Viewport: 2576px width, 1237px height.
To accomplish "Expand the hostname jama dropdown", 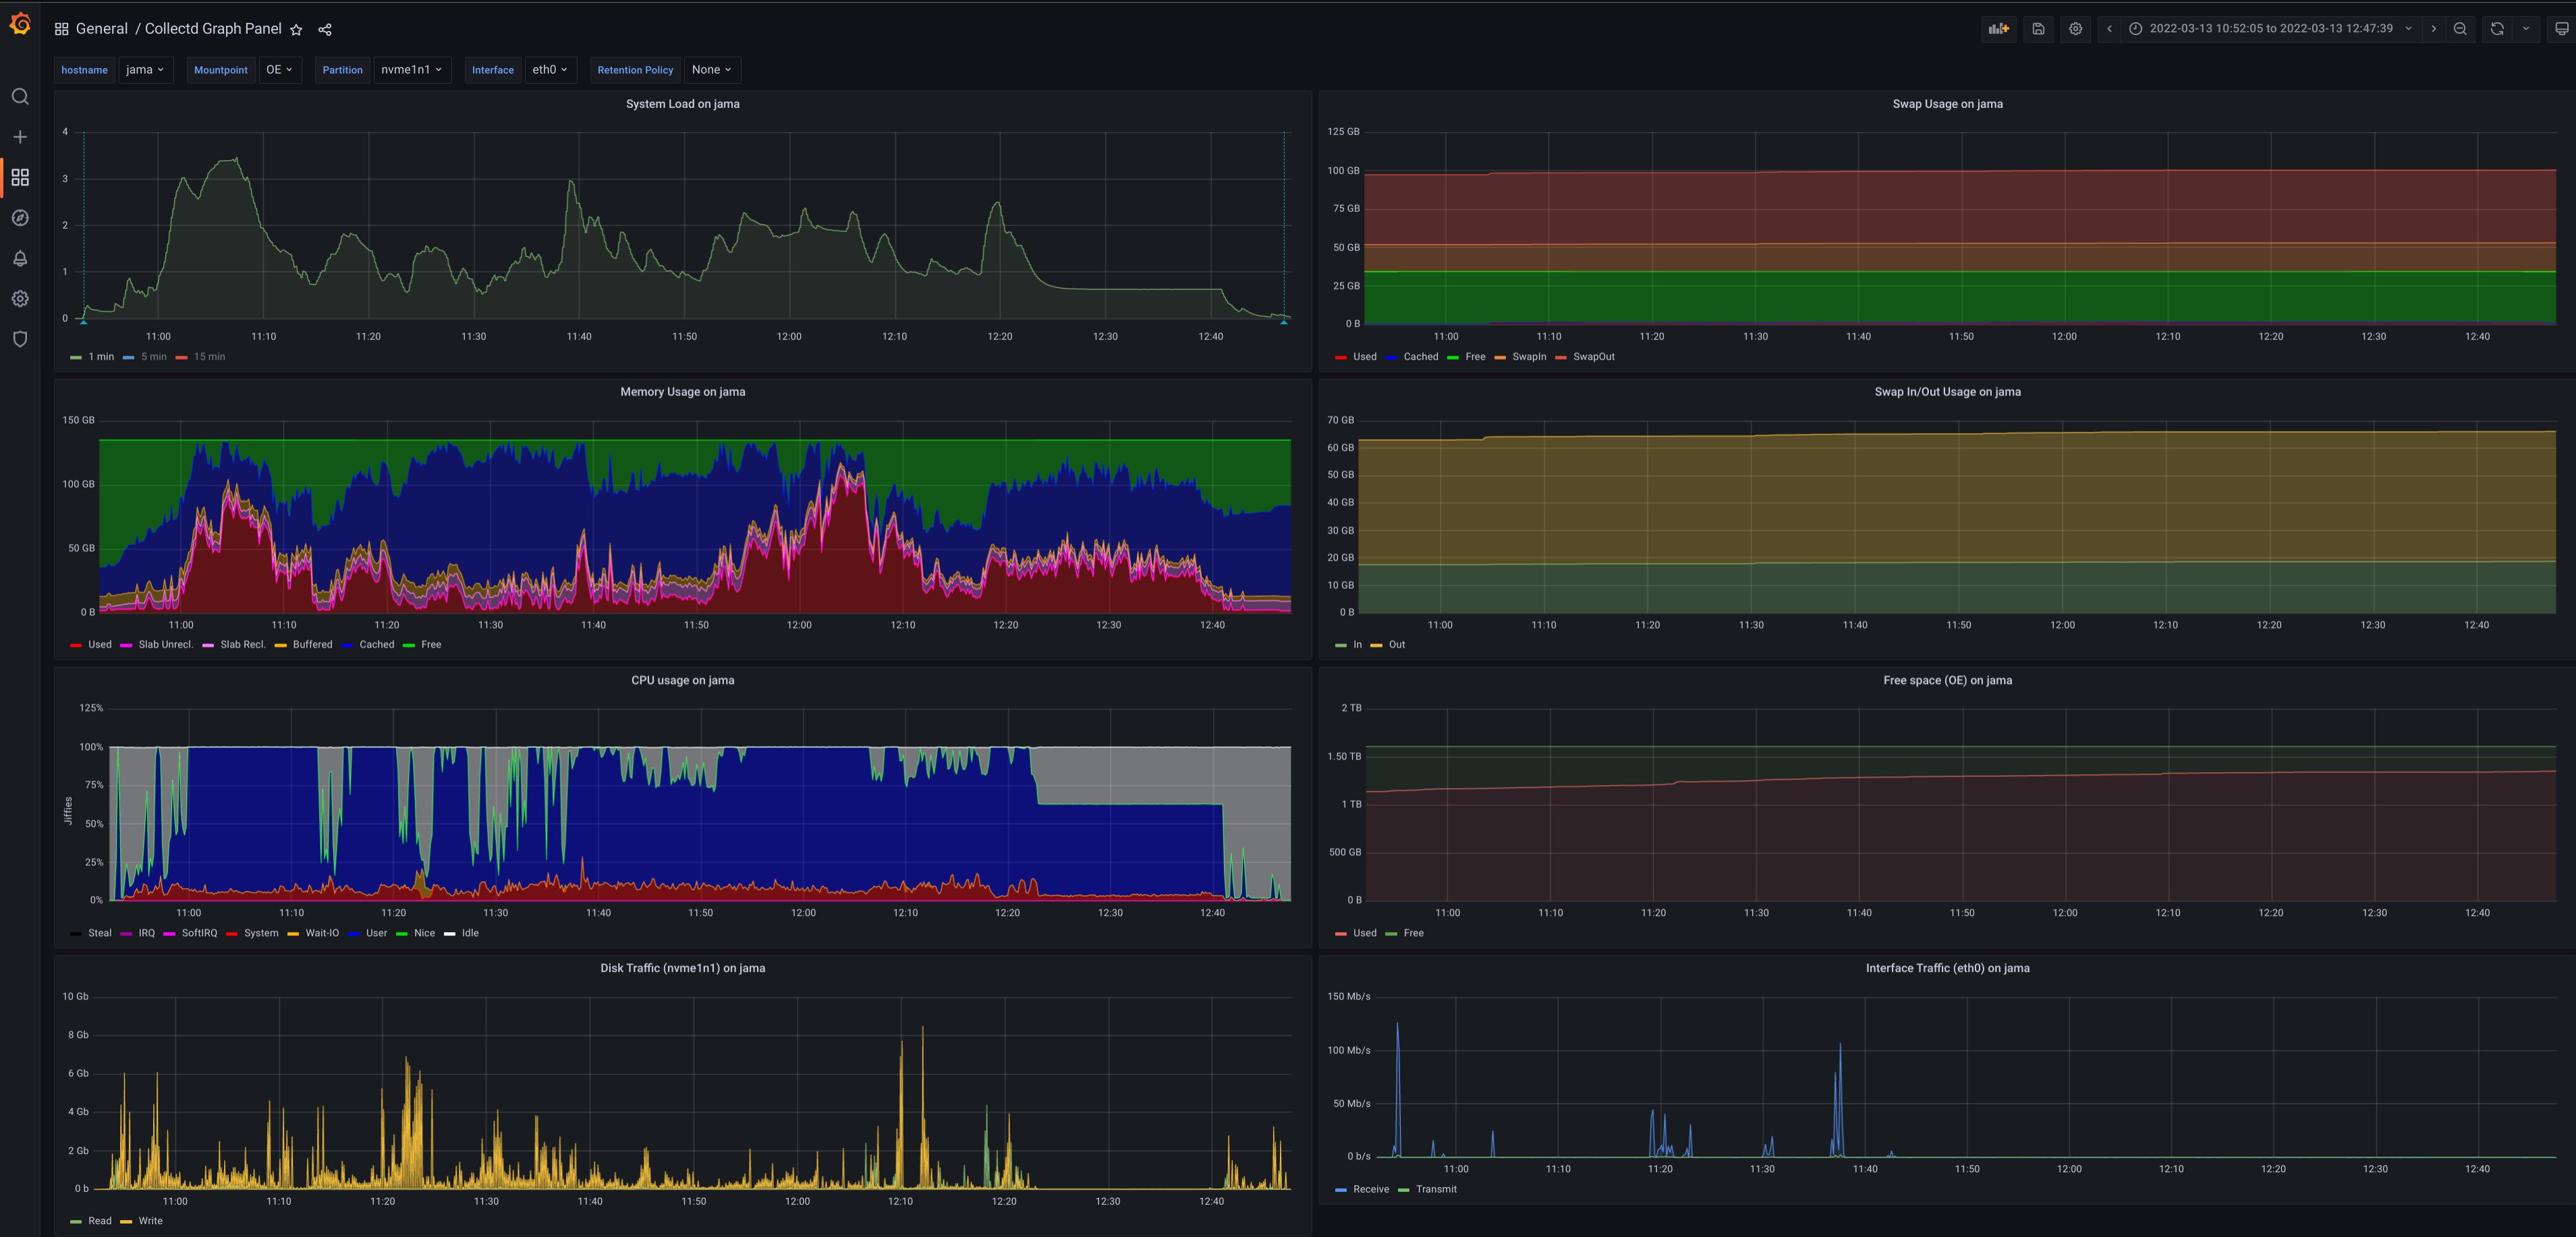I will click(145, 70).
